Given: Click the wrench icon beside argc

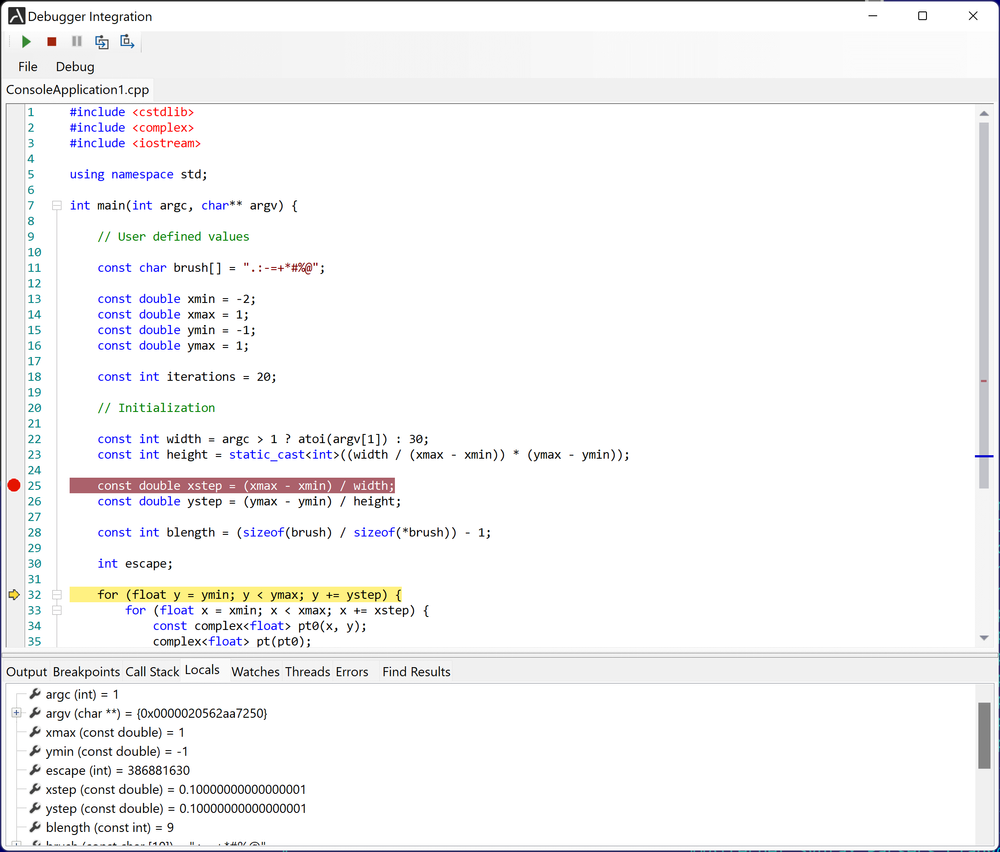Looking at the screenshot, I should coord(35,693).
